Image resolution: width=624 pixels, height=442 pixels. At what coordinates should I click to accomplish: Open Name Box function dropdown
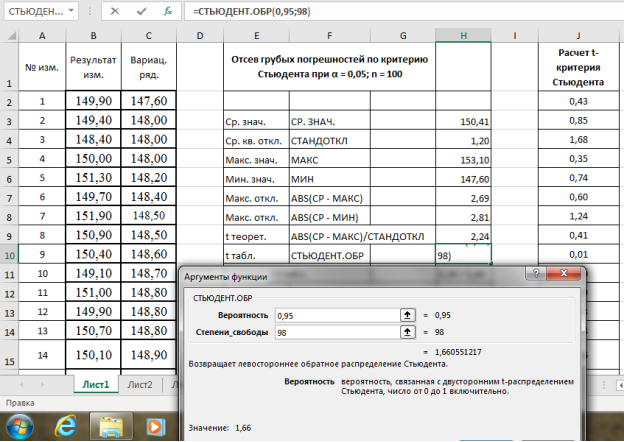click(71, 11)
